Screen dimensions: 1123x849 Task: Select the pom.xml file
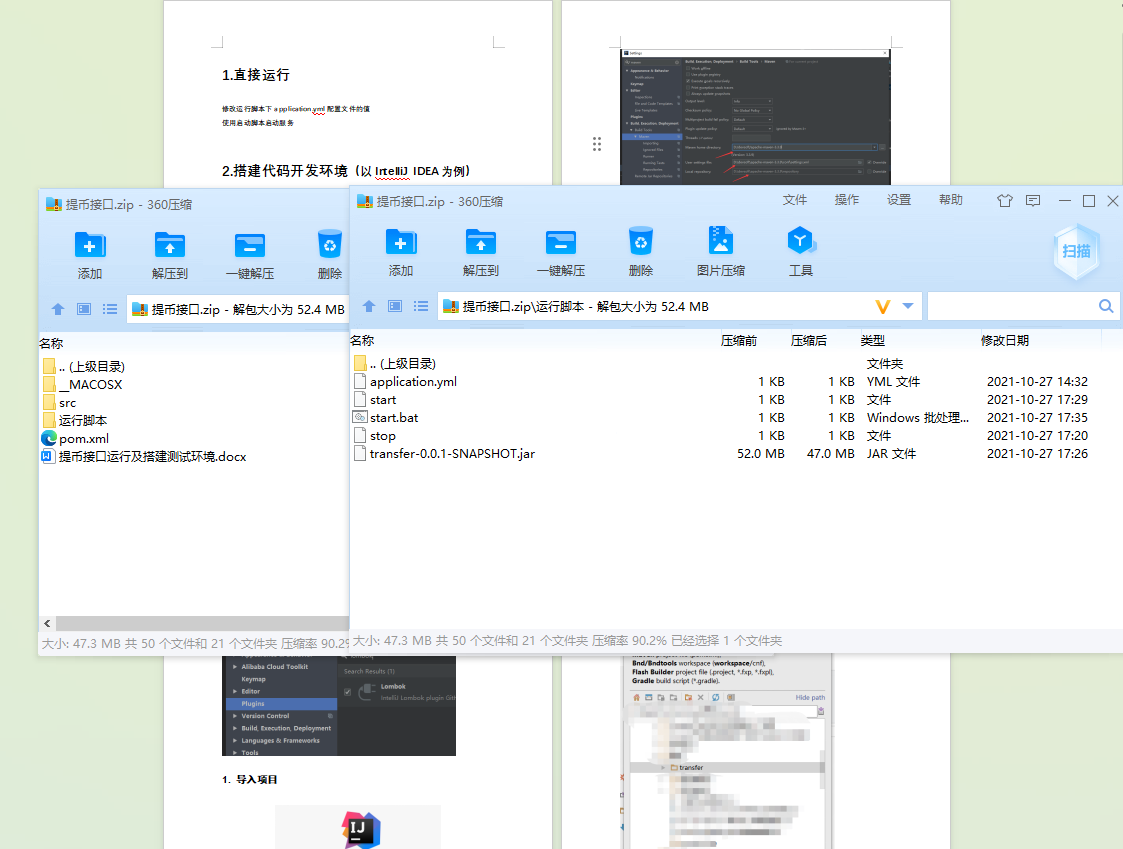click(x=84, y=439)
